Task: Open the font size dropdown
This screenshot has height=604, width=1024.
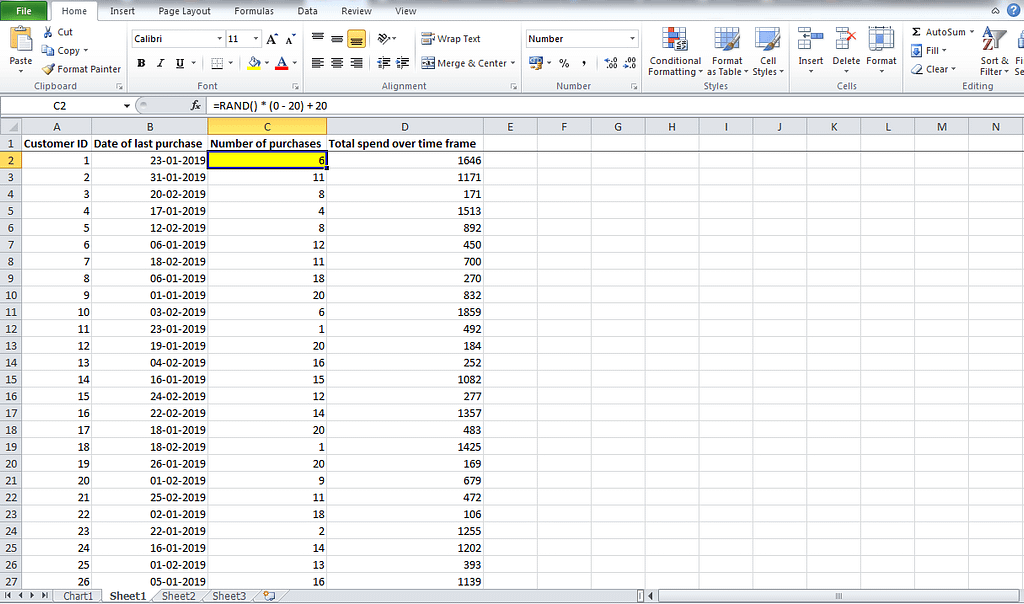Action: point(256,39)
